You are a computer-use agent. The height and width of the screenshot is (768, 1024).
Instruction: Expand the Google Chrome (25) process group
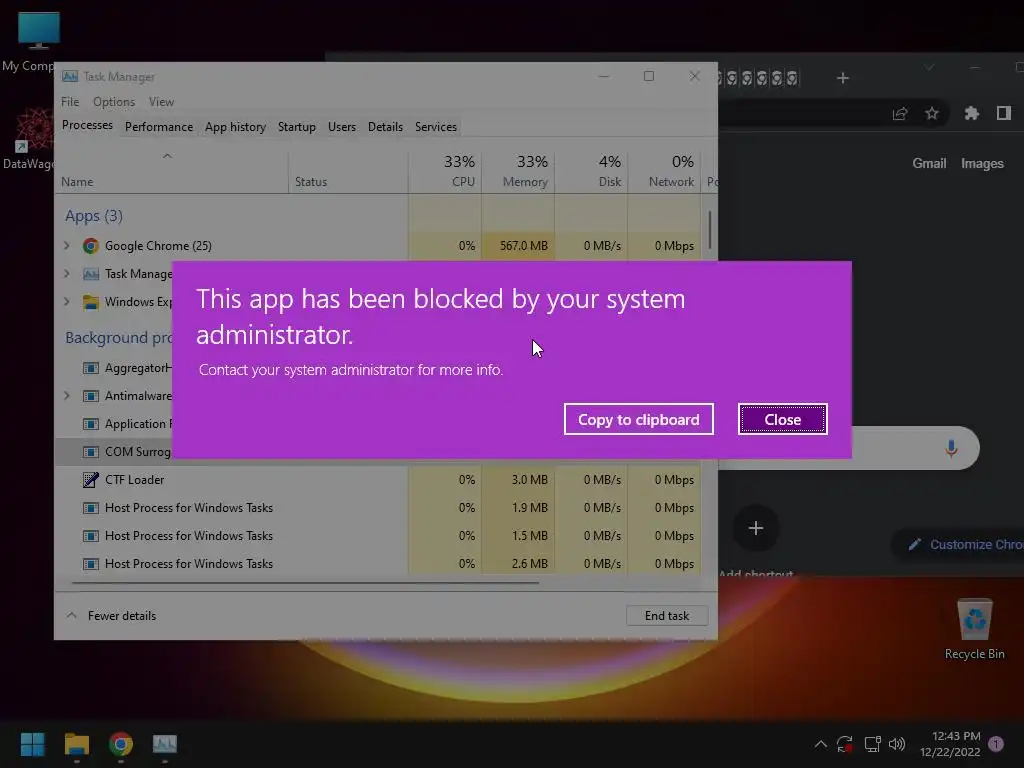67,246
